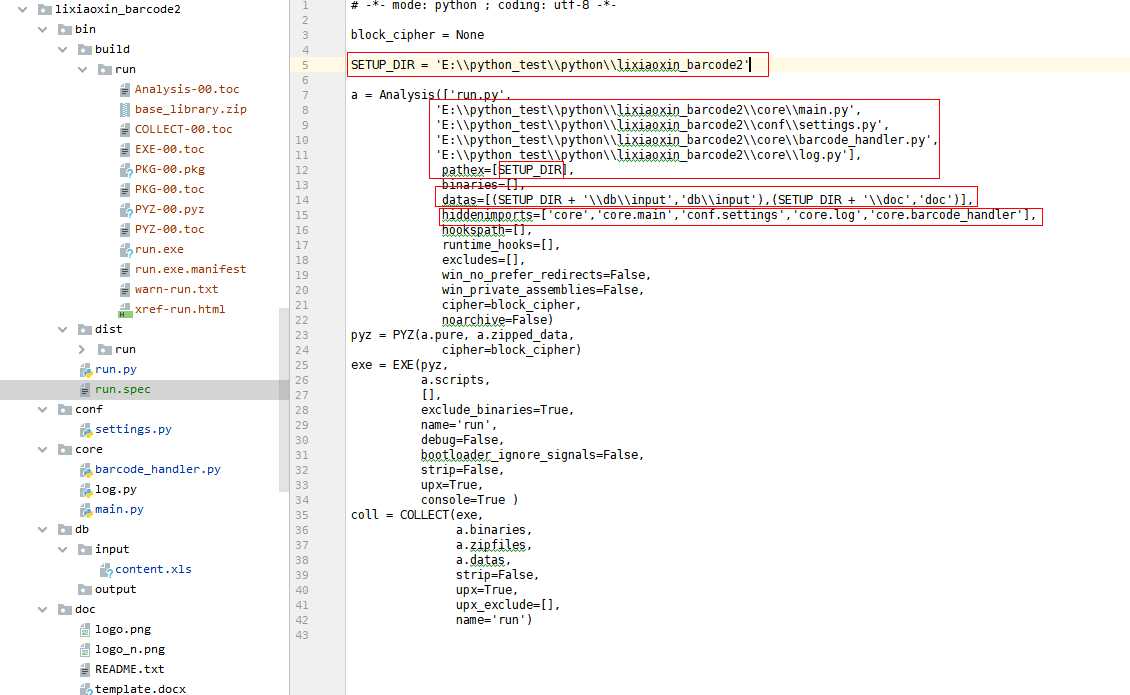Click the dist folder icon
Screen dimensions: 1130x695
(85, 329)
